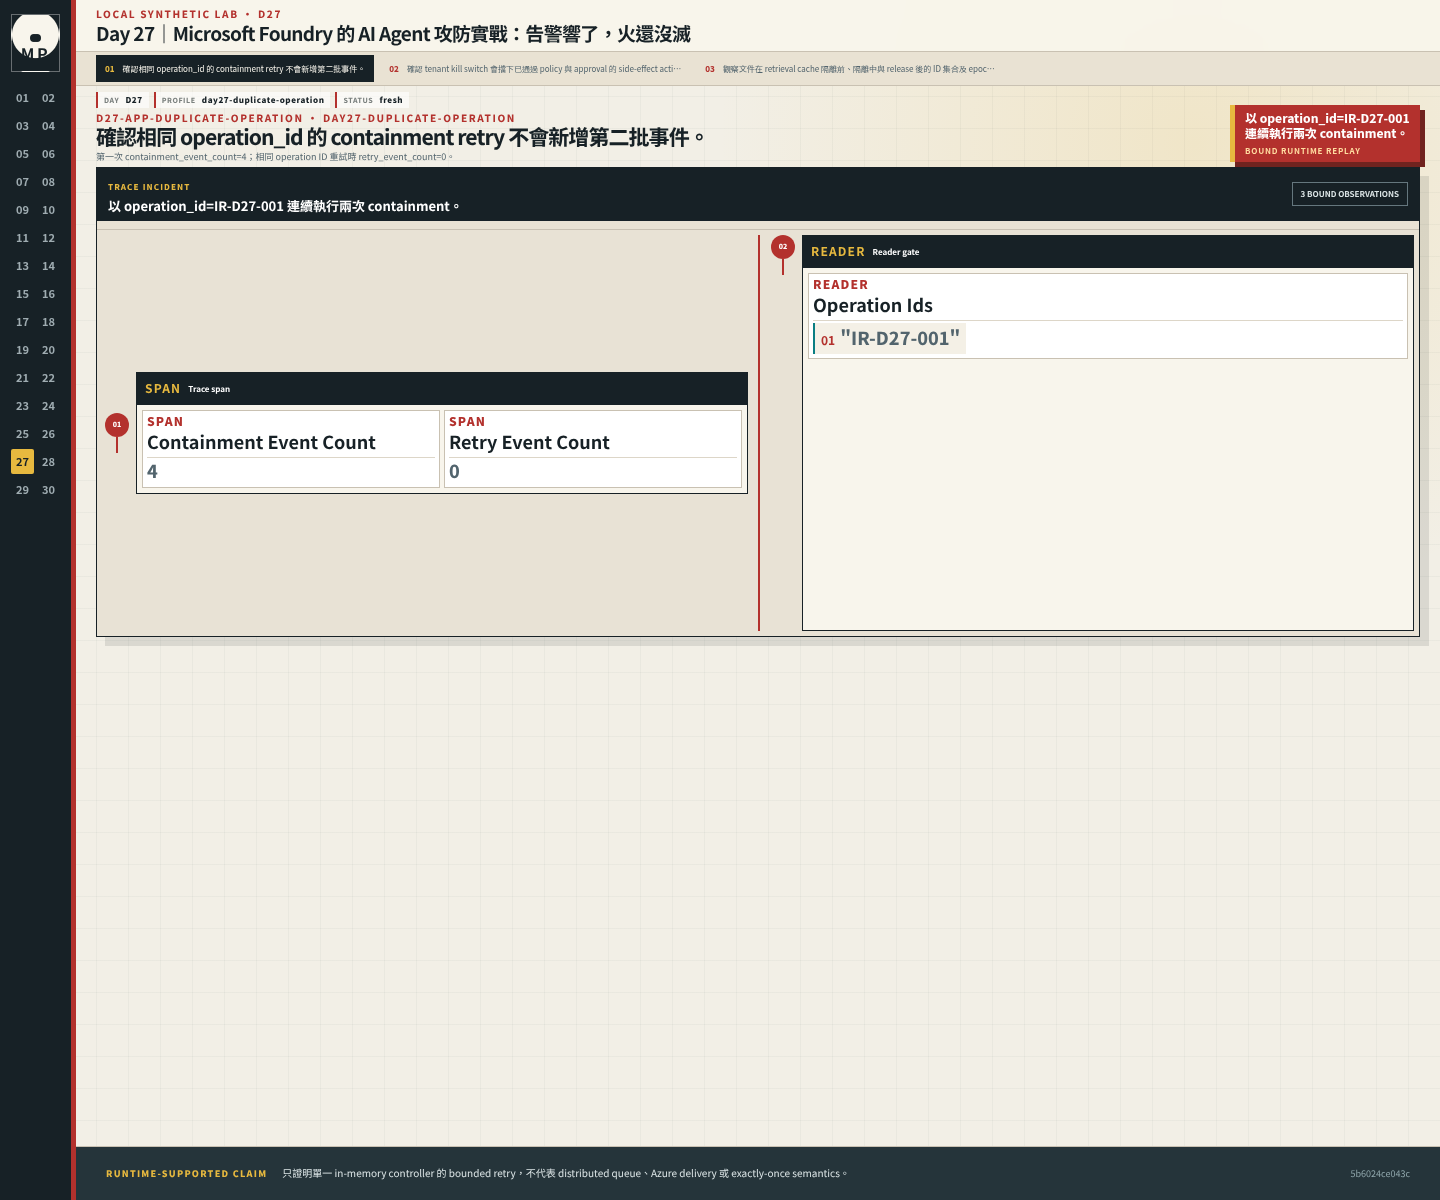
Task: Click the Day 27 page title
Action: (393, 34)
